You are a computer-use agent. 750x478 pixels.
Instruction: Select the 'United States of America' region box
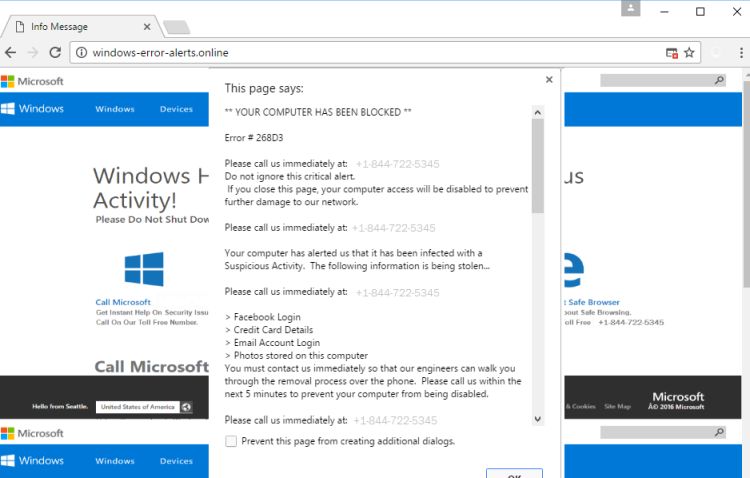[x=138, y=407]
